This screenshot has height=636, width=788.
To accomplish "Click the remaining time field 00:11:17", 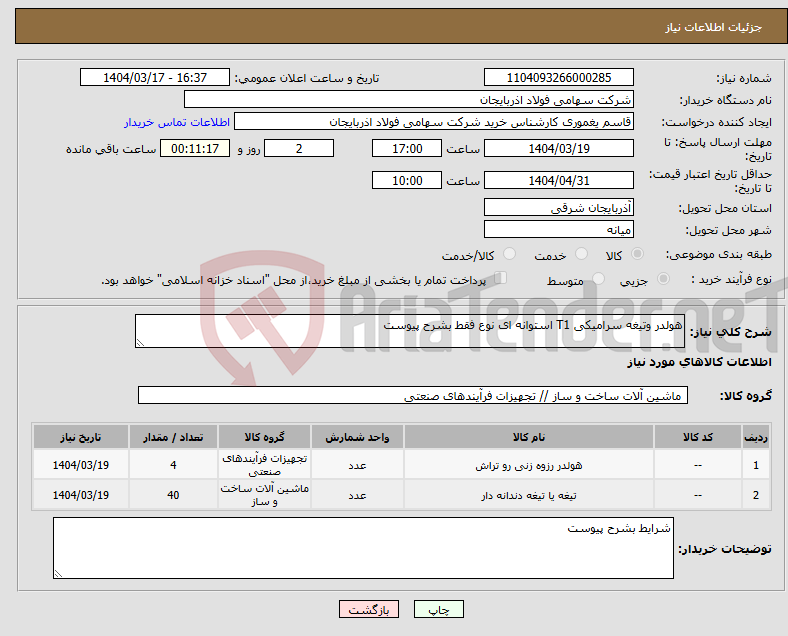I will click(x=195, y=149).
